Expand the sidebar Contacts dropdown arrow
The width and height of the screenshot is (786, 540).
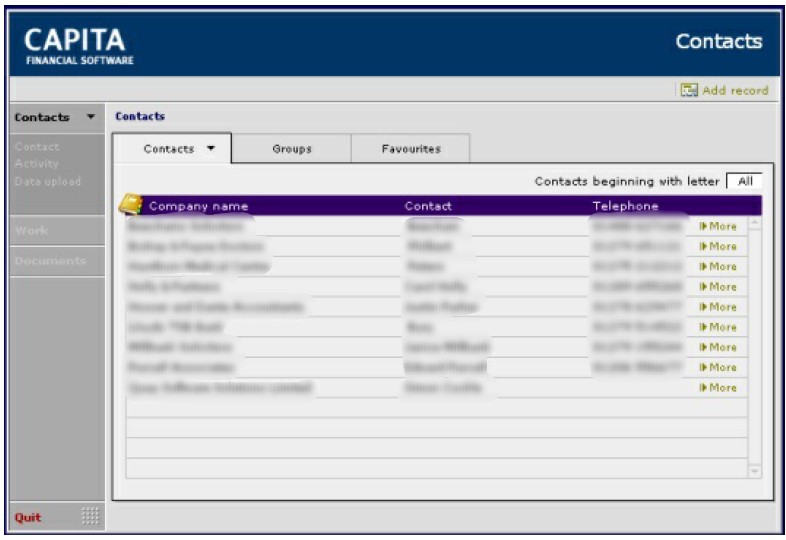[x=91, y=117]
